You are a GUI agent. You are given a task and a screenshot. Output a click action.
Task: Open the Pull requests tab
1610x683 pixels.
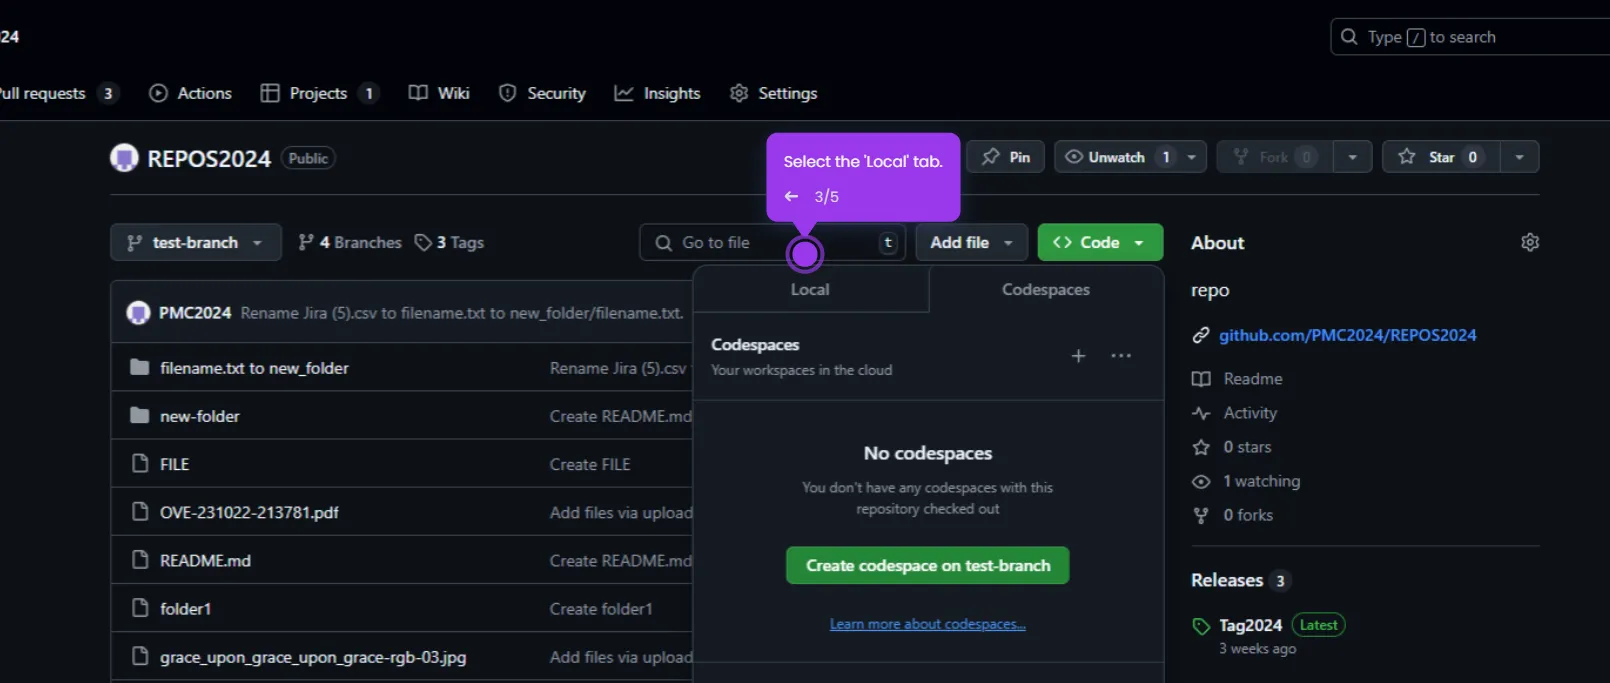coord(58,93)
